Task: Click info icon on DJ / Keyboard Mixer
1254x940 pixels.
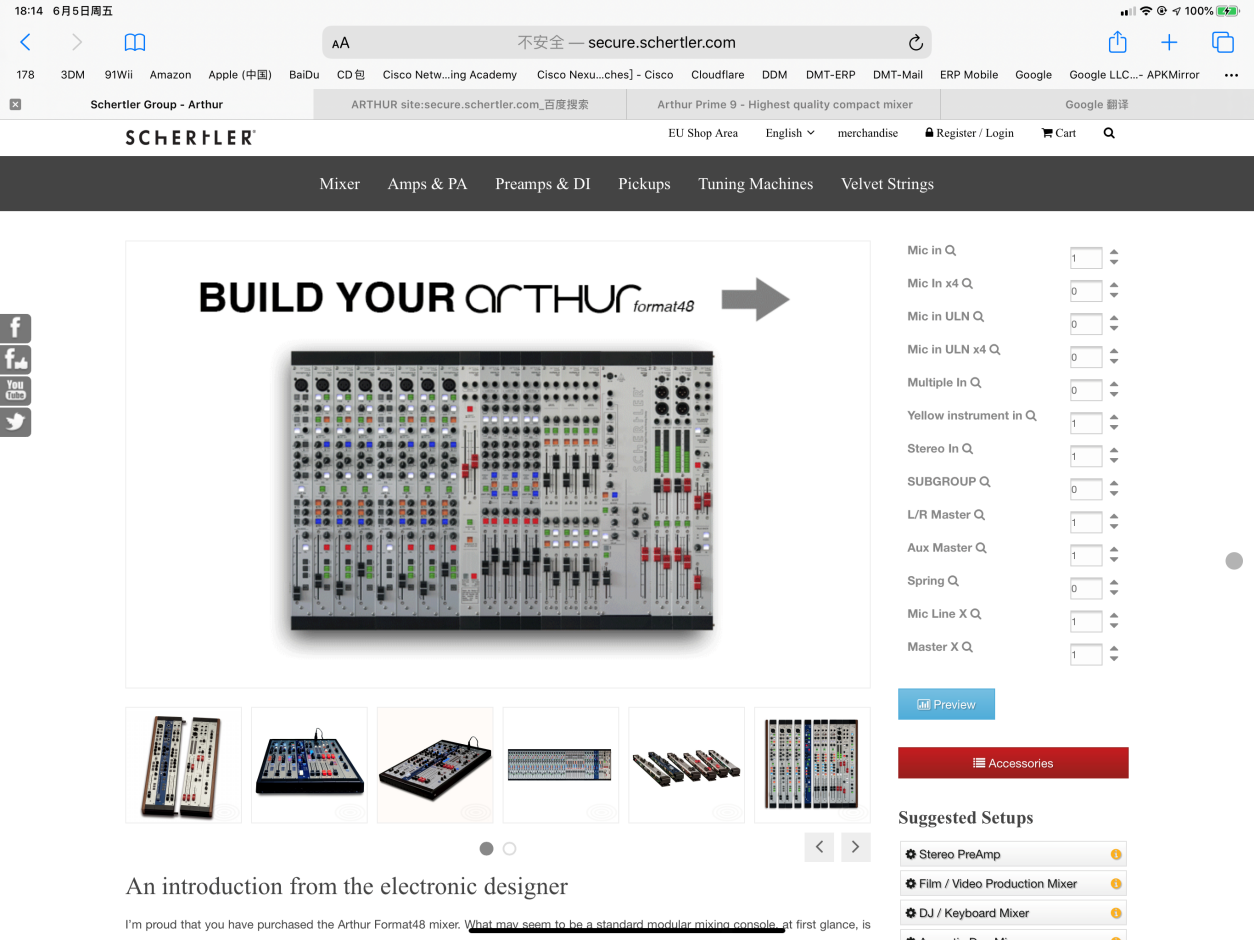Action: pyautogui.click(x=1116, y=913)
